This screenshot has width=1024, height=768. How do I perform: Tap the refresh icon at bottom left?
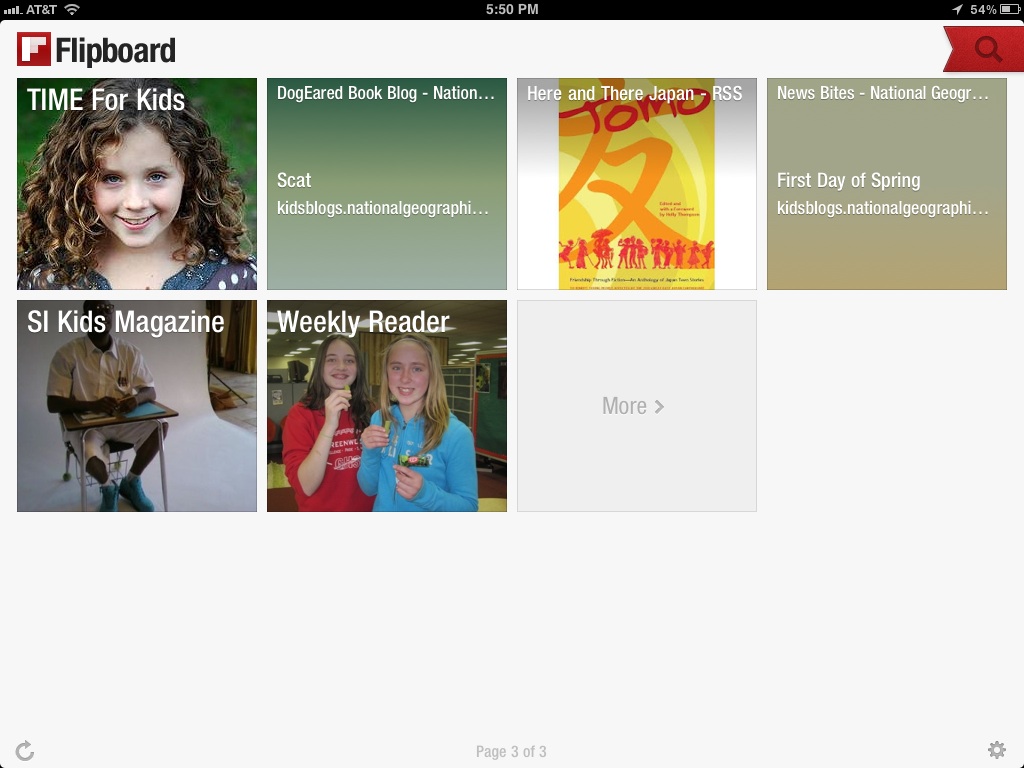(24, 748)
